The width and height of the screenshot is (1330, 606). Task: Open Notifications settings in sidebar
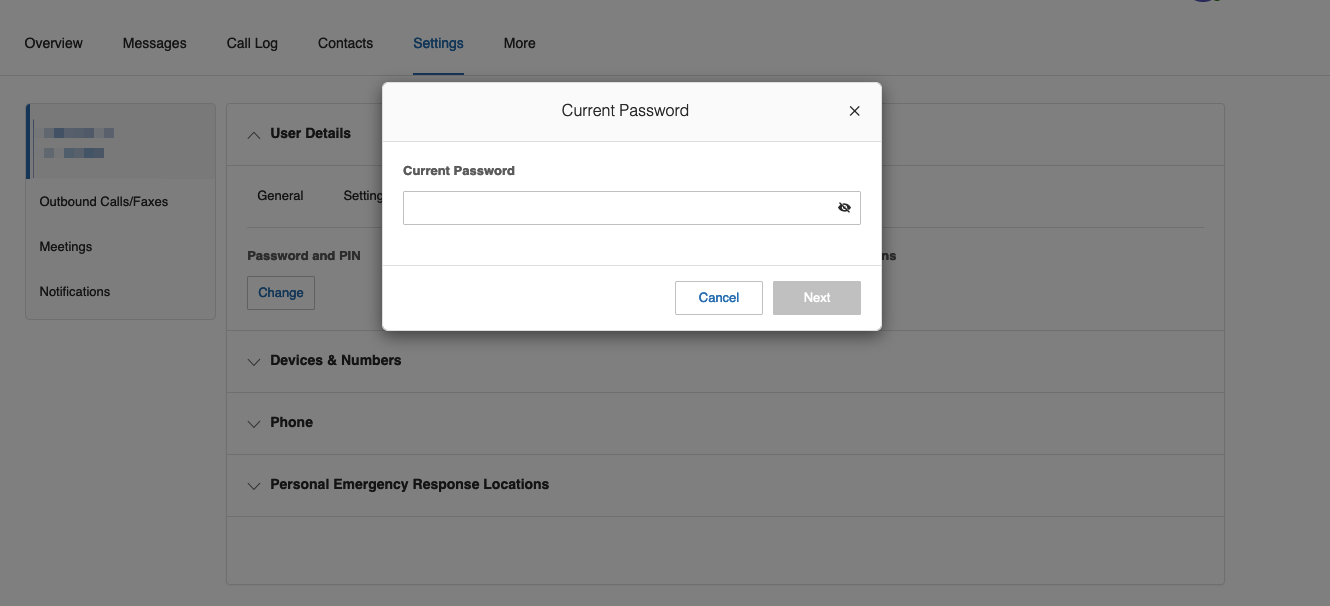pos(75,292)
